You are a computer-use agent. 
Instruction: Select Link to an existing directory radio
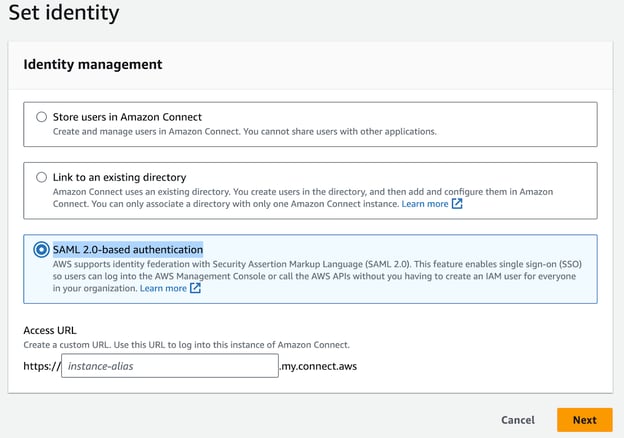[x=41, y=177]
